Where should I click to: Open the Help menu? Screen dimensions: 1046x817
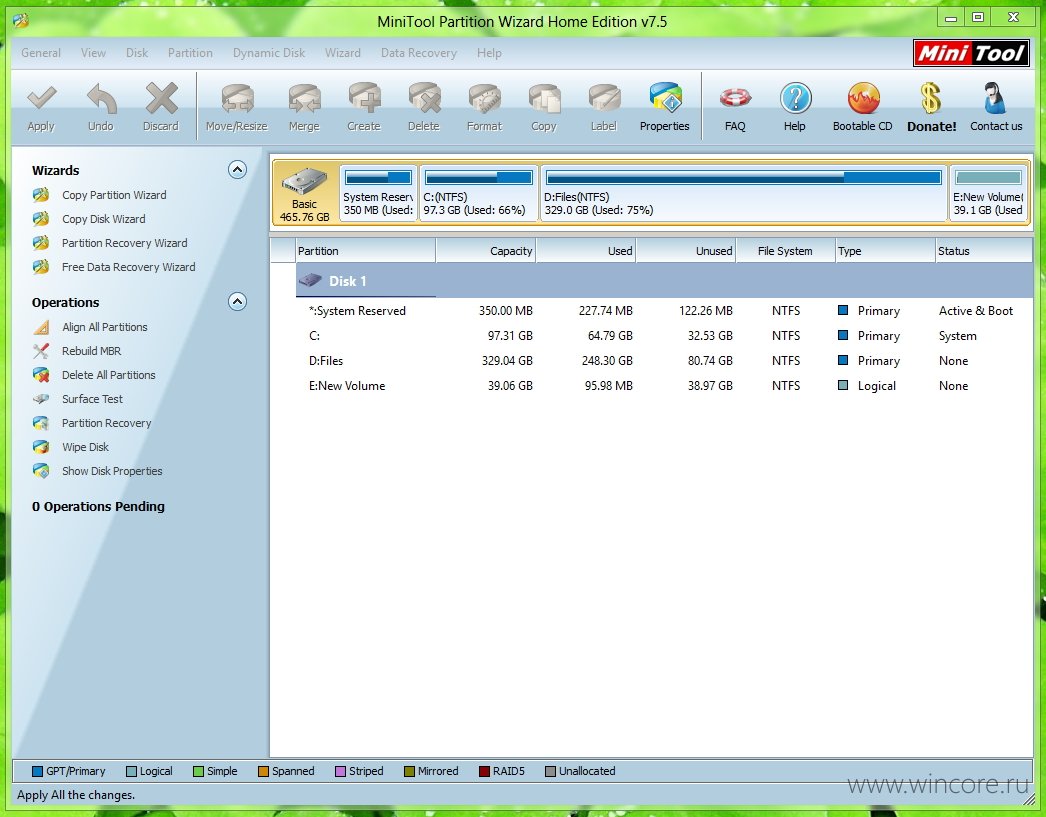[x=489, y=53]
